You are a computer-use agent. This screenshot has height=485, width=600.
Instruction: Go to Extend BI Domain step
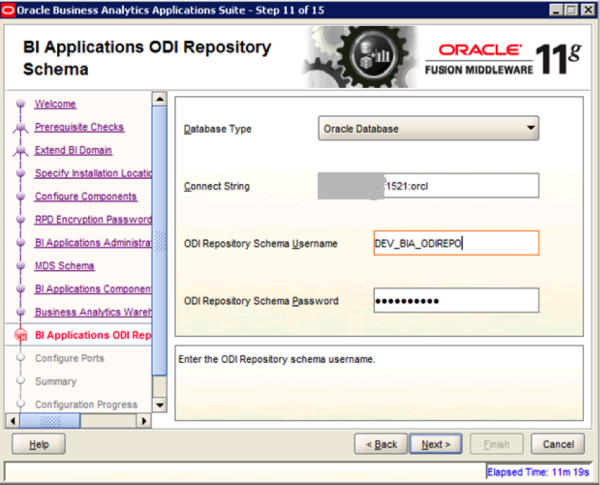[73, 150]
